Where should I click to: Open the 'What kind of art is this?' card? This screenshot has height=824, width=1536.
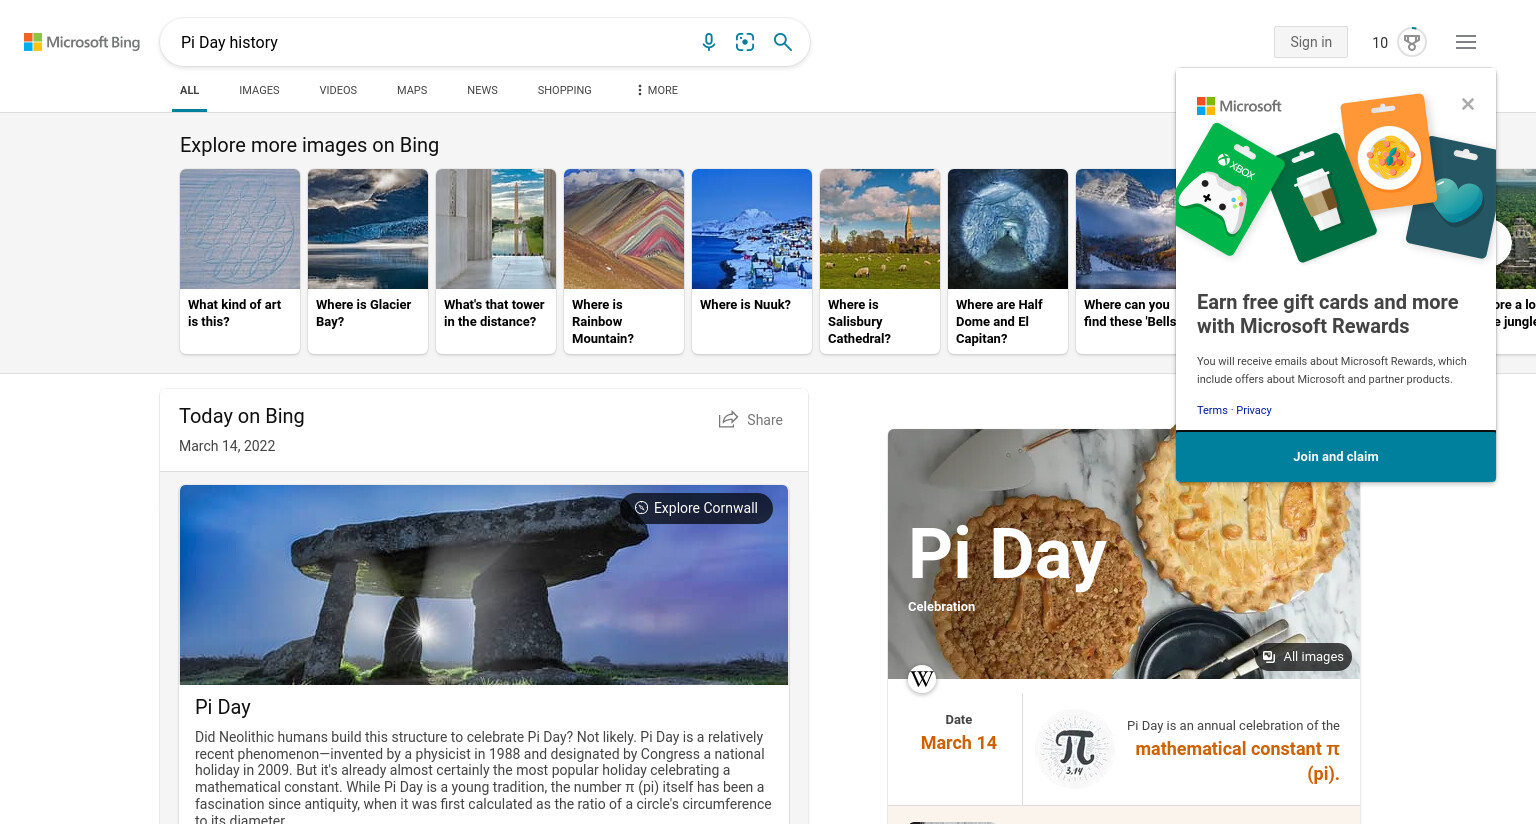(x=240, y=261)
